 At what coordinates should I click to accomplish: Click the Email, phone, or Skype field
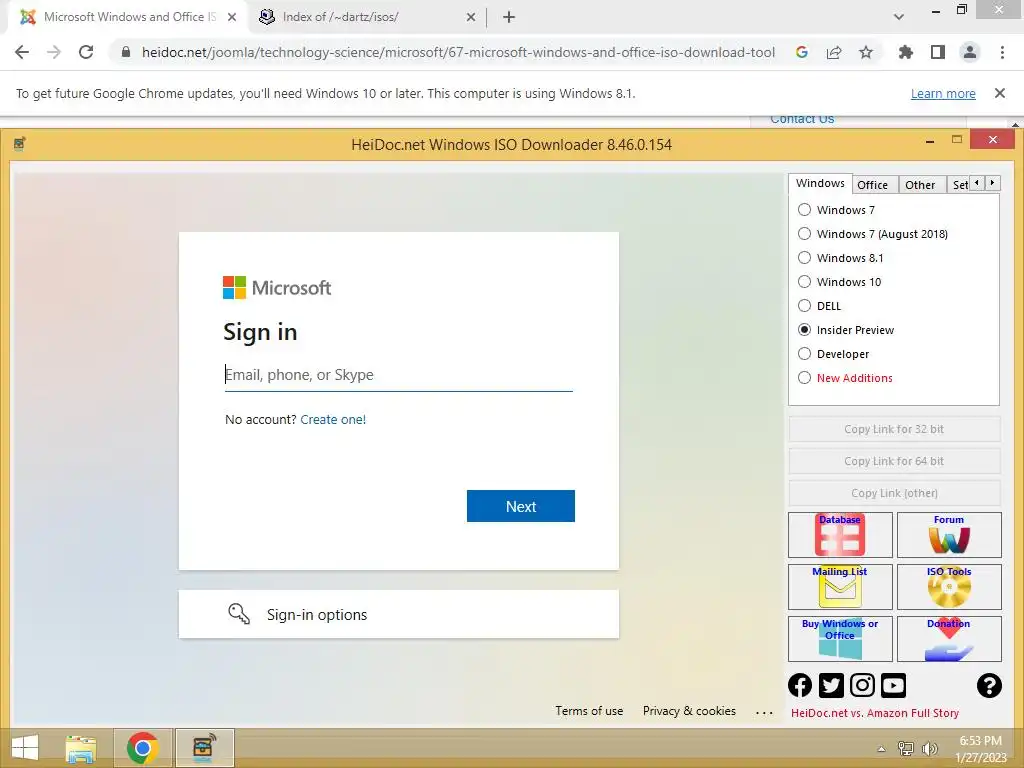tap(398, 375)
